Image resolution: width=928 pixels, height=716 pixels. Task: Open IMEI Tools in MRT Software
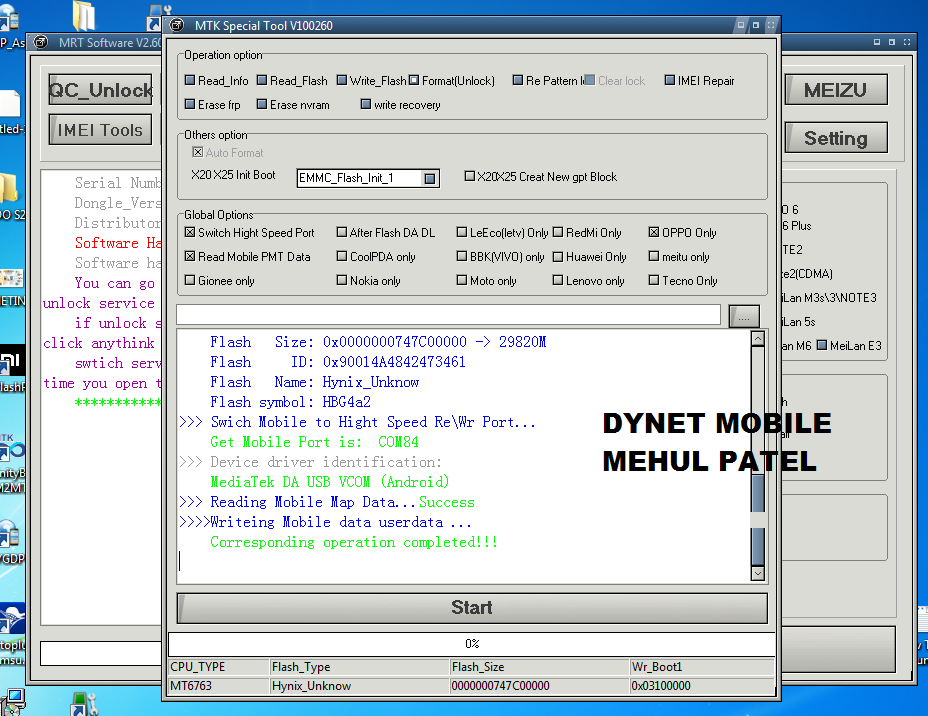[101, 130]
